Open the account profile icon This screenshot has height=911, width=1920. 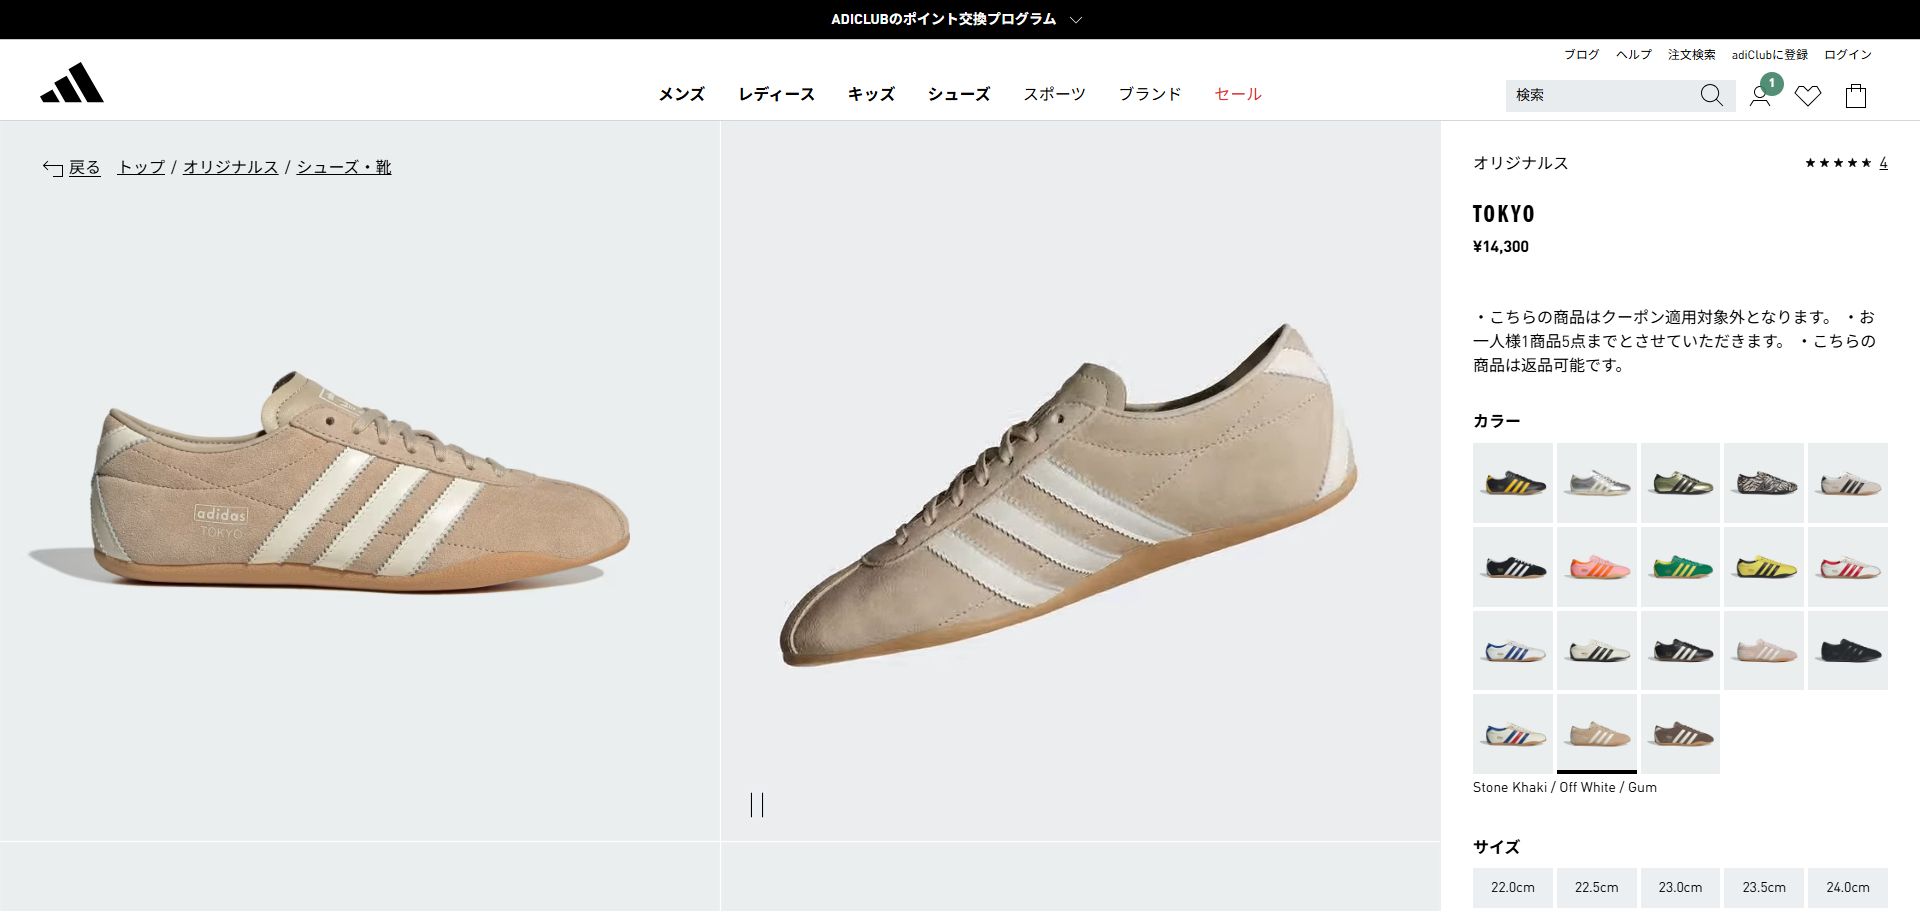point(1760,96)
